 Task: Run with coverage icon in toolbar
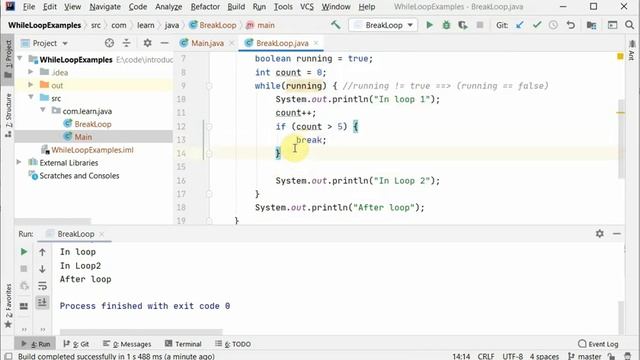point(463,25)
